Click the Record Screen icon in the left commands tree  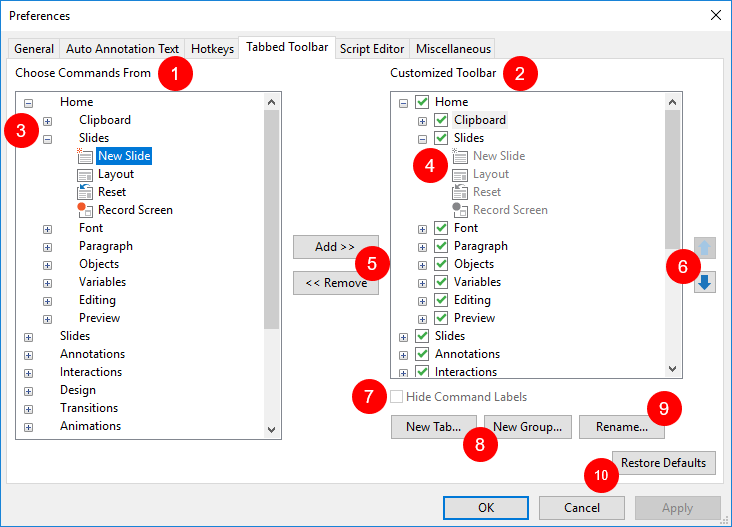[x=84, y=210]
